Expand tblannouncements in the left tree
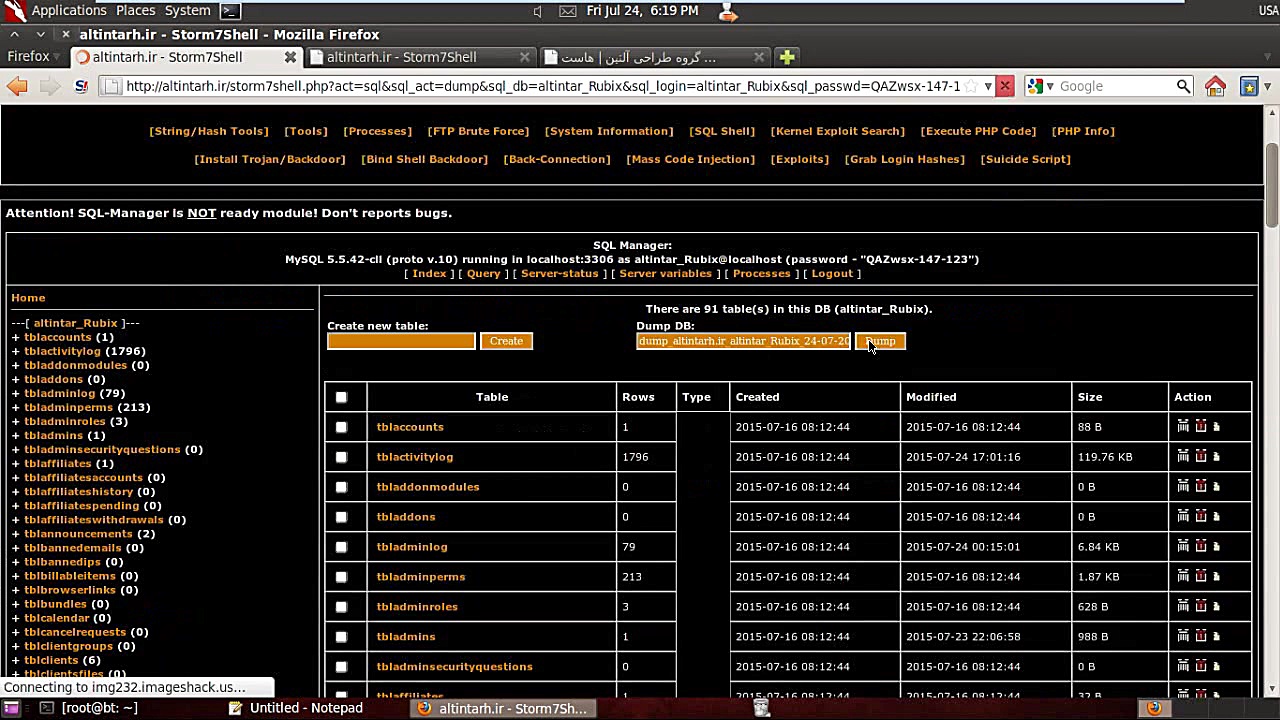The width and height of the screenshot is (1280, 720). pos(16,533)
